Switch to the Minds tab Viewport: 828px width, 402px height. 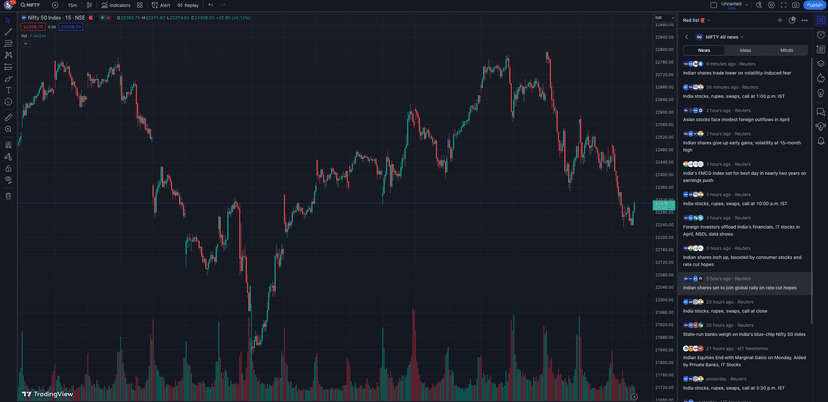(x=786, y=50)
